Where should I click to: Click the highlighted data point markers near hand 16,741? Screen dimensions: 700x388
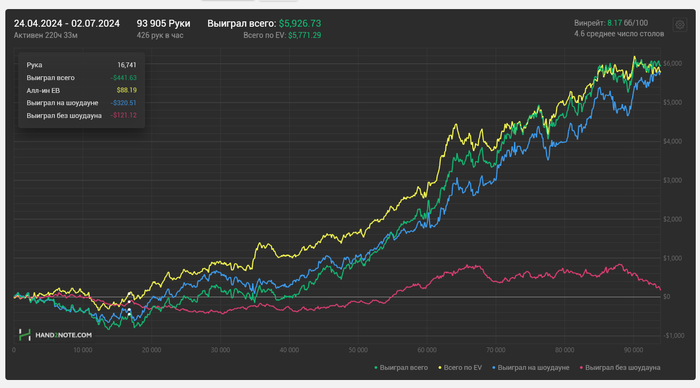coord(129,304)
